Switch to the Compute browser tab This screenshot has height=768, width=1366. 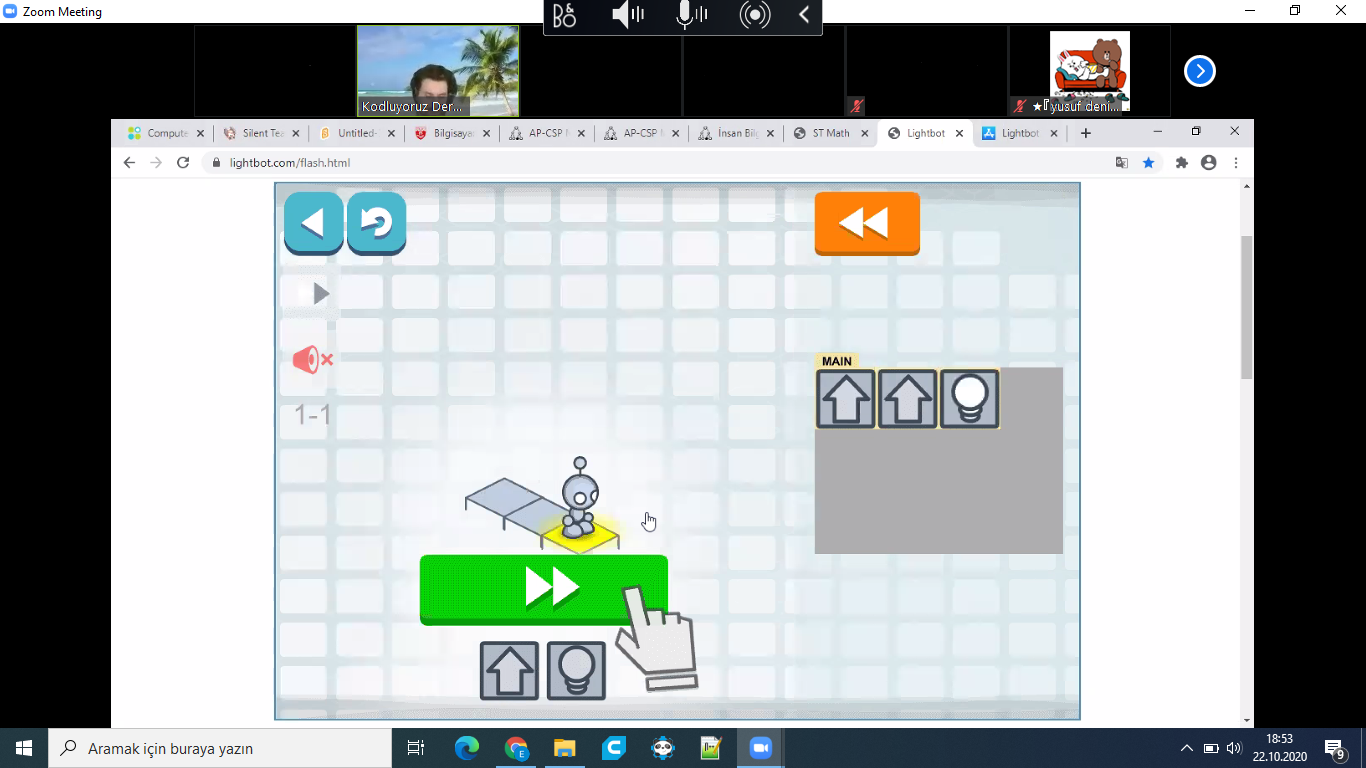coord(167,133)
